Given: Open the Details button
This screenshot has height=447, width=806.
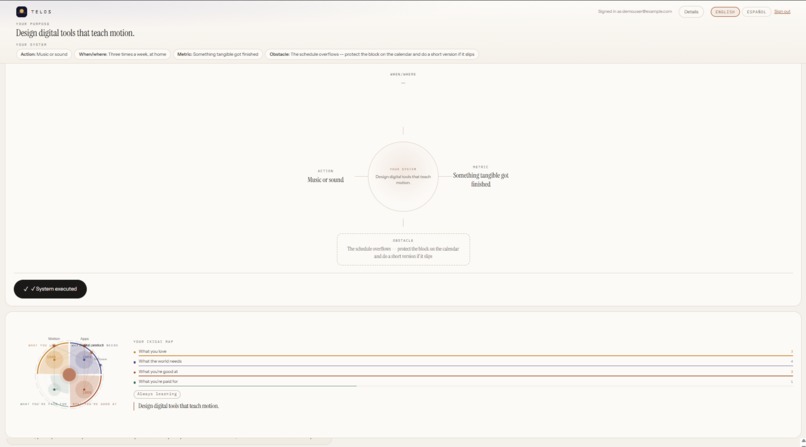Looking at the screenshot, I should pyautogui.click(x=691, y=12).
